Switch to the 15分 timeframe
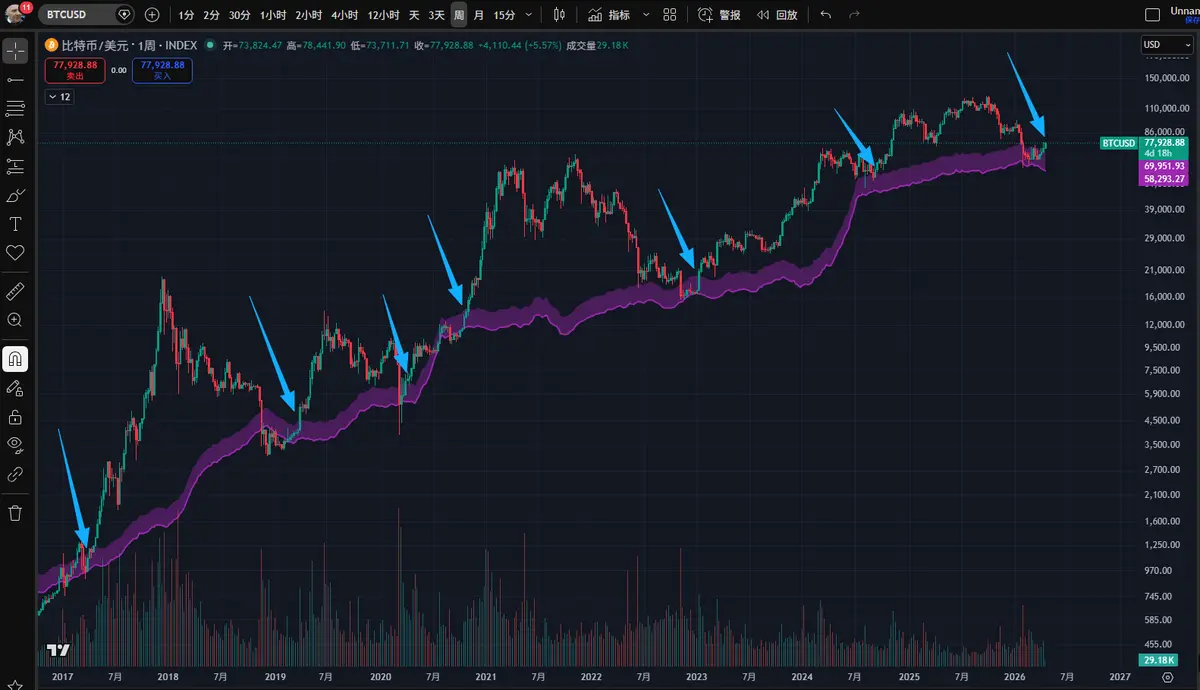1200x690 pixels. (x=504, y=15)
